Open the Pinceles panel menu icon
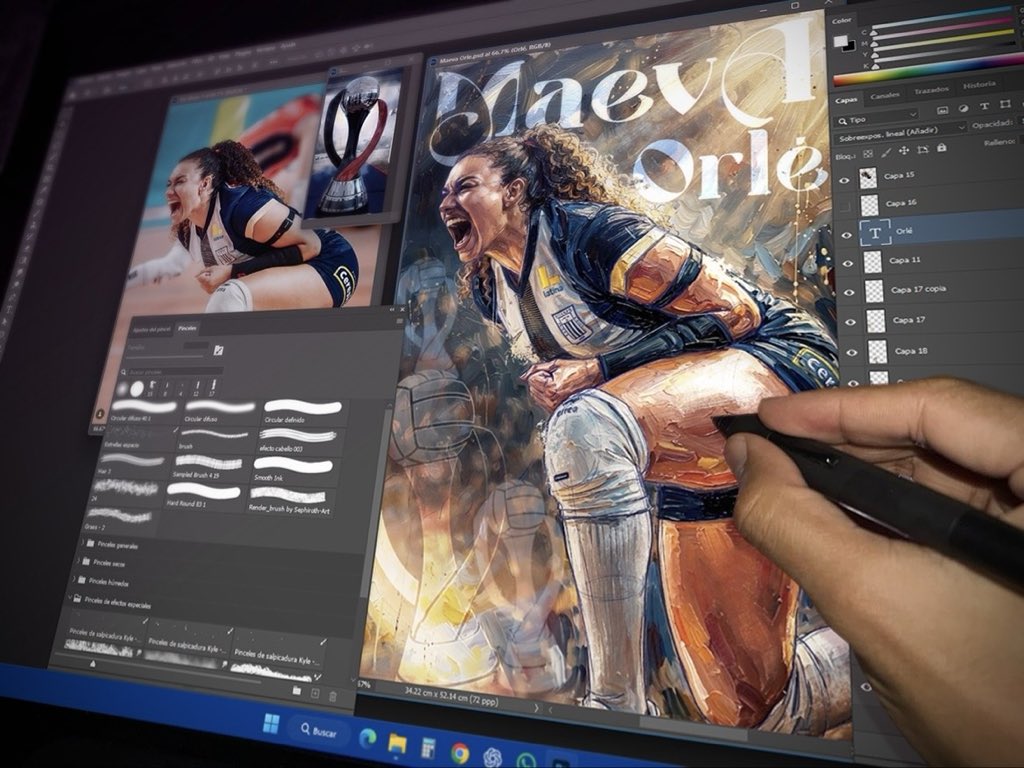 400,321
